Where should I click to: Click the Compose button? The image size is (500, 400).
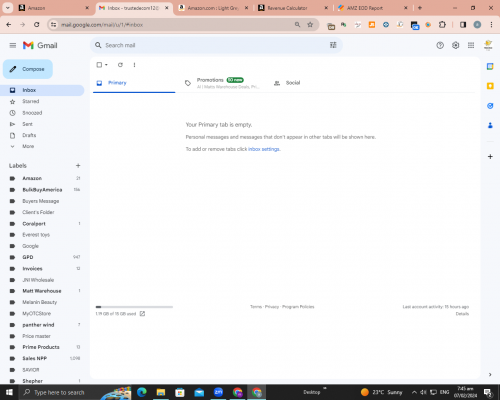28,69
